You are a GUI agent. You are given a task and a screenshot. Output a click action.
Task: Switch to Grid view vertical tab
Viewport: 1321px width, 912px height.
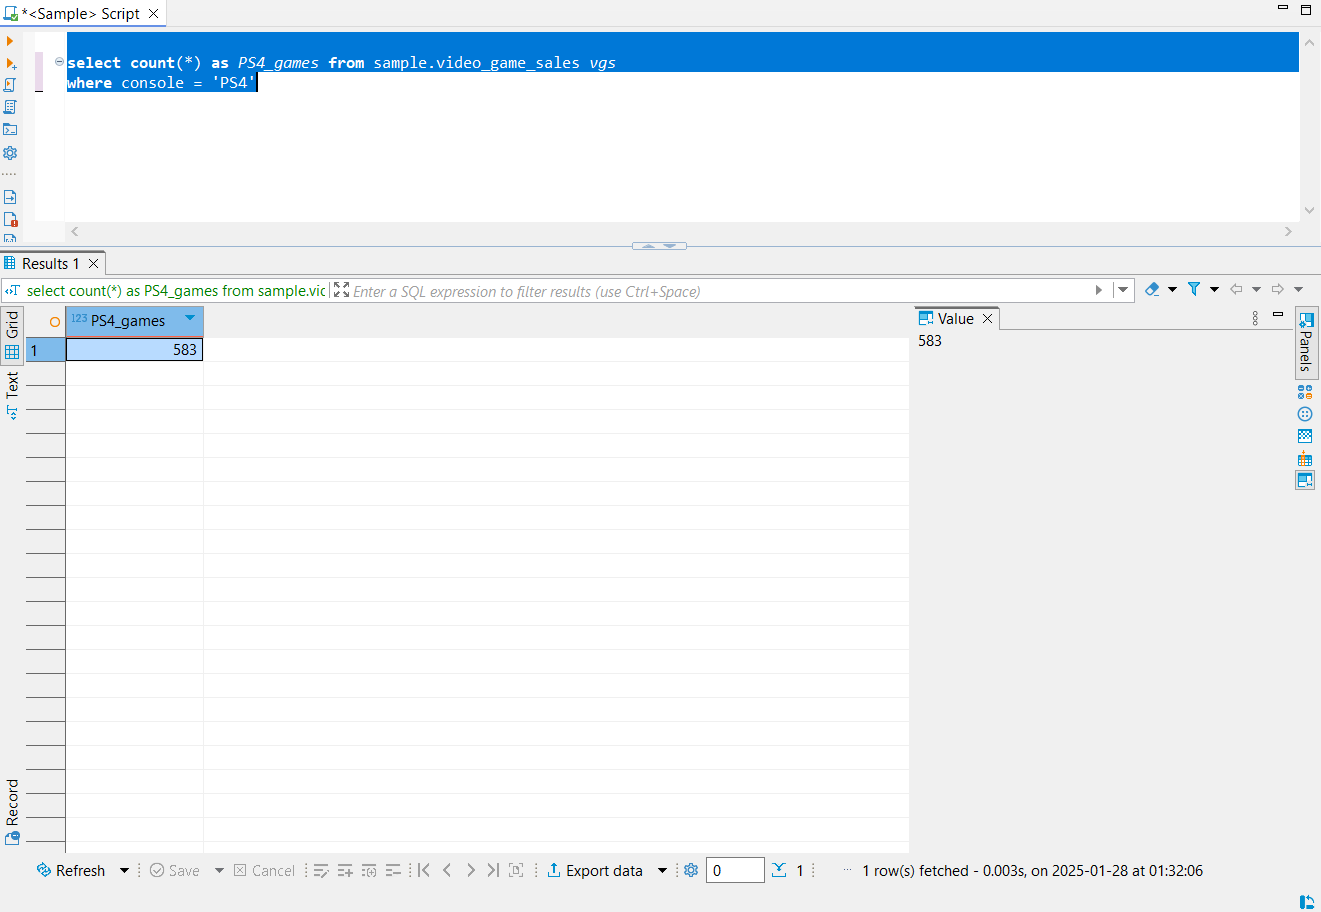[12, 334]
